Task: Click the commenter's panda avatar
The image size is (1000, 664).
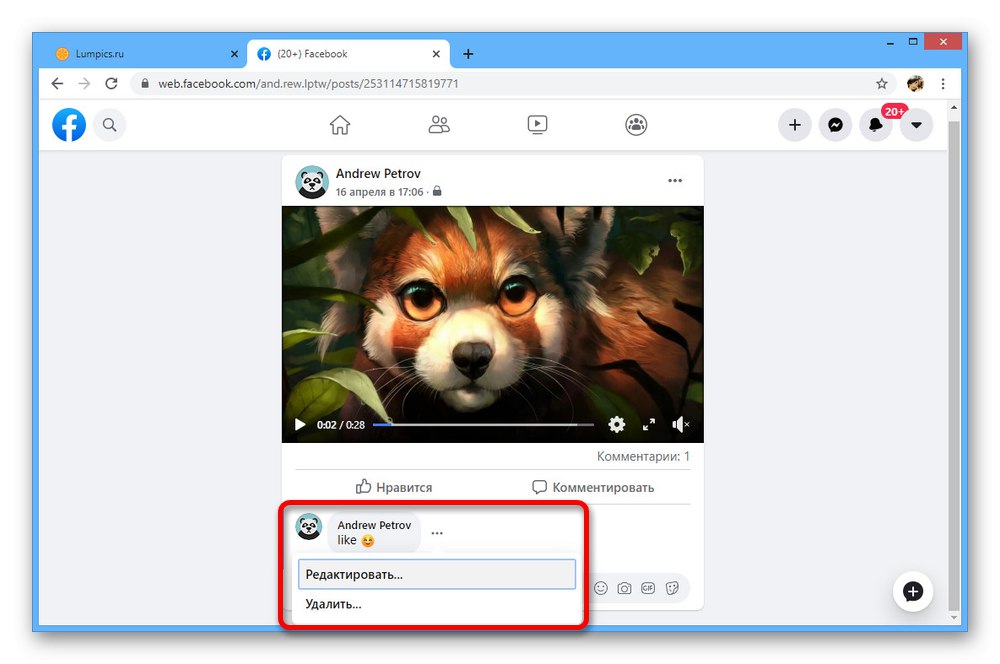Action: [309, 527]
